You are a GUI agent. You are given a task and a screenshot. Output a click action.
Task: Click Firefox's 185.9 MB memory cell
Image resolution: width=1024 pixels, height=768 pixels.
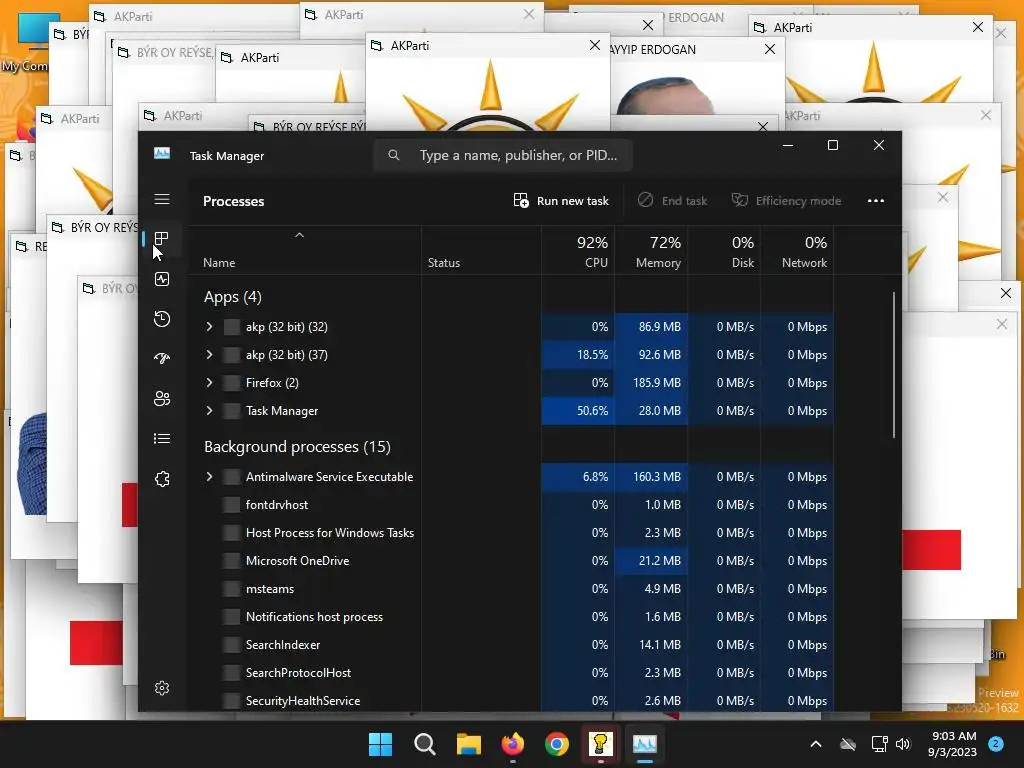[651, 383]
